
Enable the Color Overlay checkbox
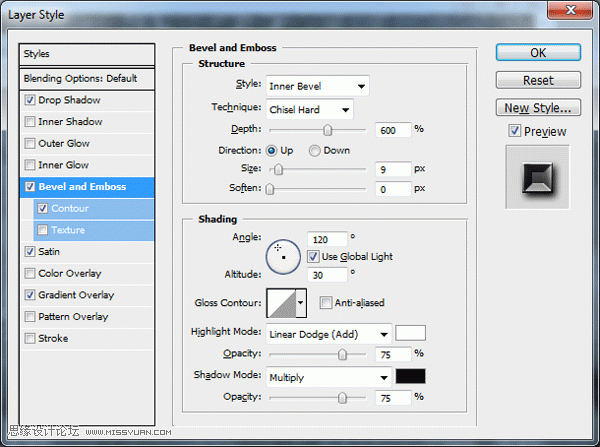(30, 273)
